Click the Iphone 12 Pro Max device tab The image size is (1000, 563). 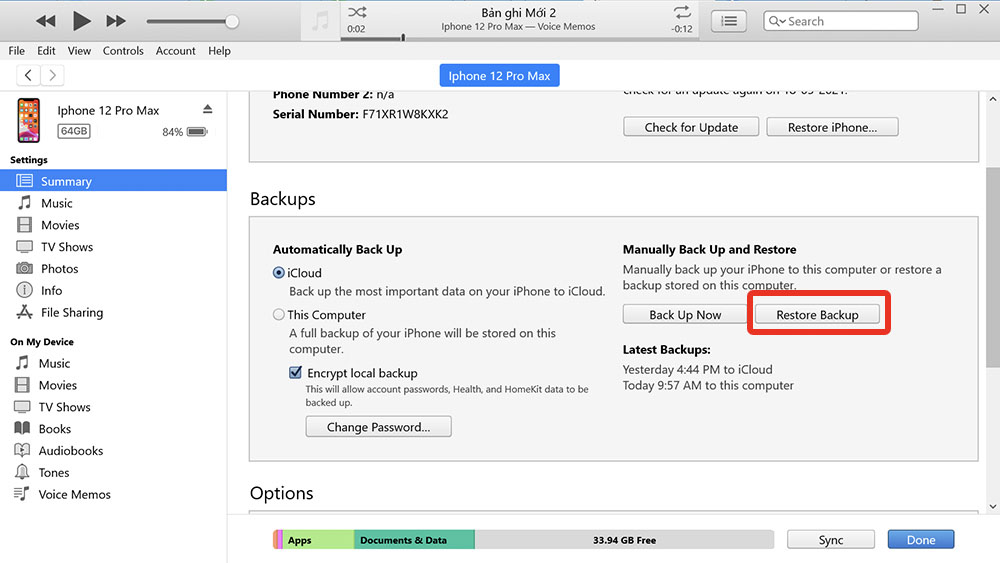499,75
